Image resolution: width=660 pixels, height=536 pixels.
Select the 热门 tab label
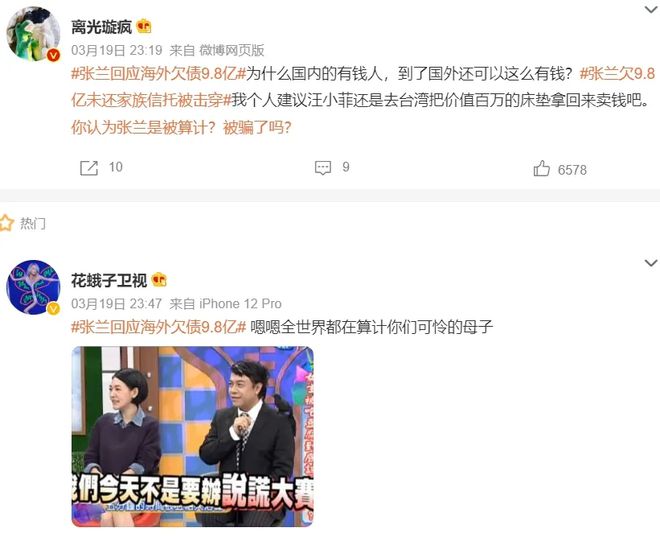[33, 223]
